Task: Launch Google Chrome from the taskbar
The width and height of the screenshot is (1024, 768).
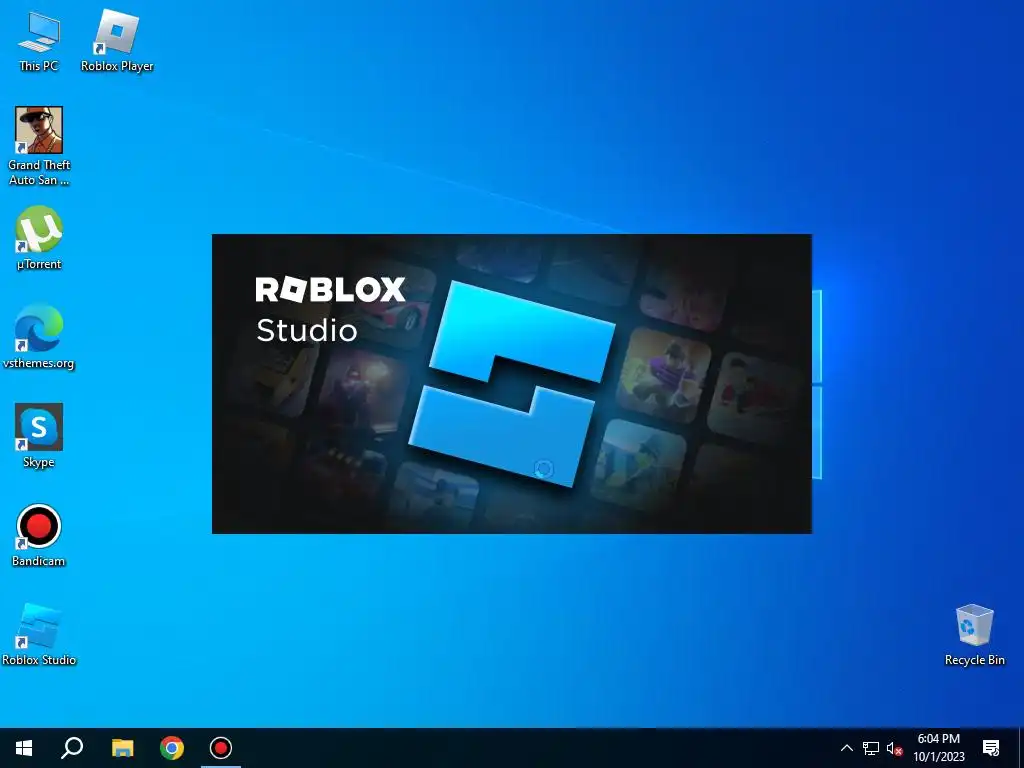Action: 172,748
